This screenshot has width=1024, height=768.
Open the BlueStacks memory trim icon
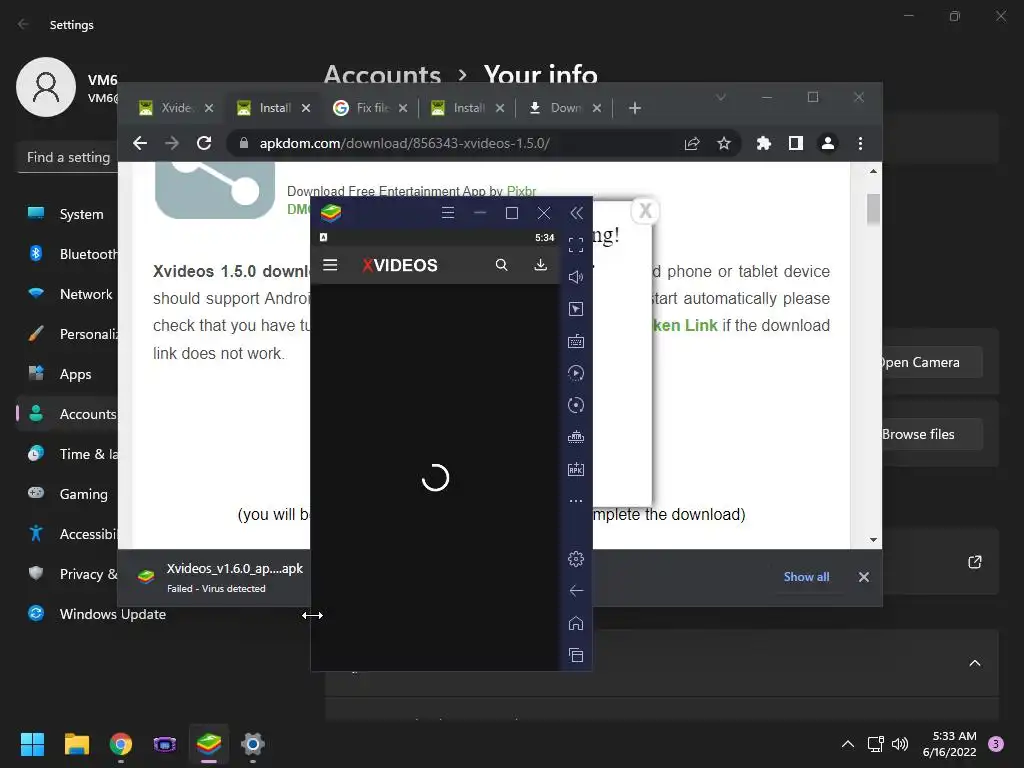pyautogui.click(x=576, y=437)
